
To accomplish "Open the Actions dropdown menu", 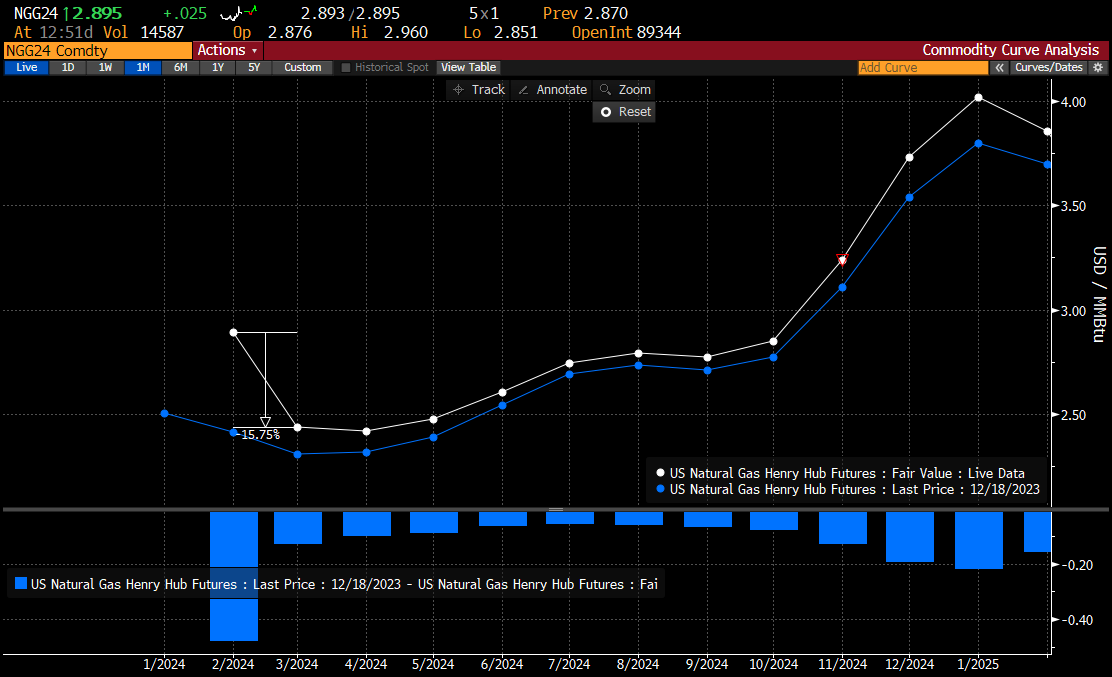I will 227,50.
